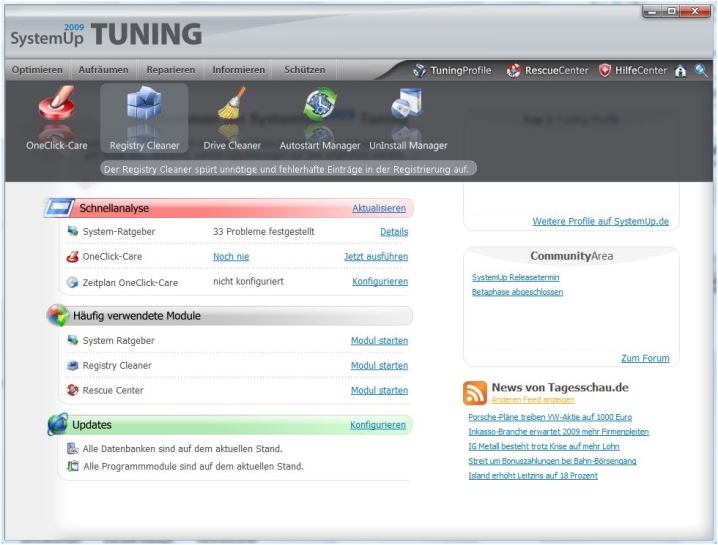This screenshot has width=718, height=545.
Task: Open 'Zum Forum' link in CommunityArea
Action: pyautogui.click(x=645, y=358)
